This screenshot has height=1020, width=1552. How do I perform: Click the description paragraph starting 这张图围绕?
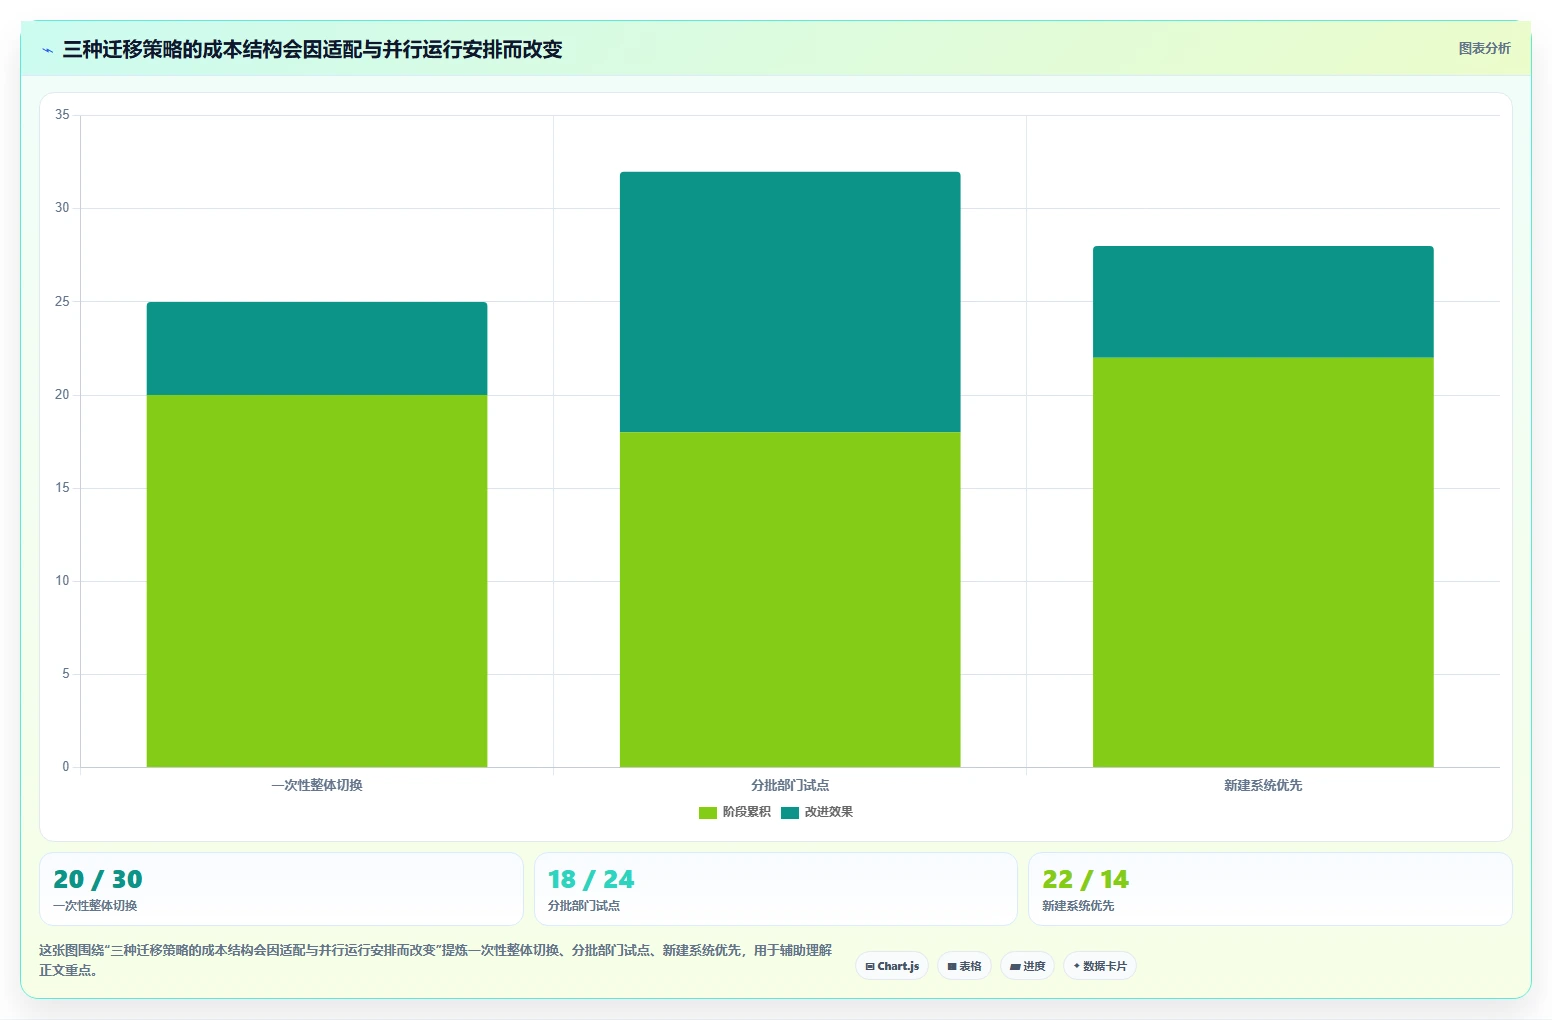(436, 960)
